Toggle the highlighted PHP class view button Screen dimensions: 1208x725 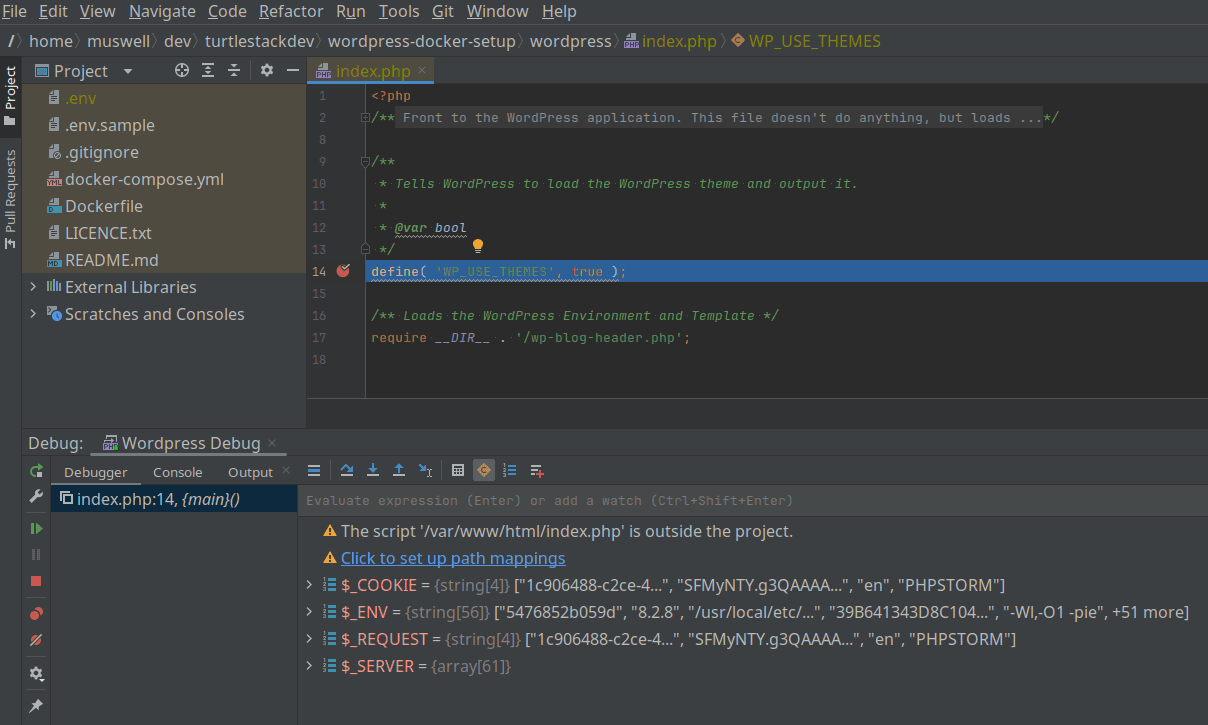tap(484, 470)
